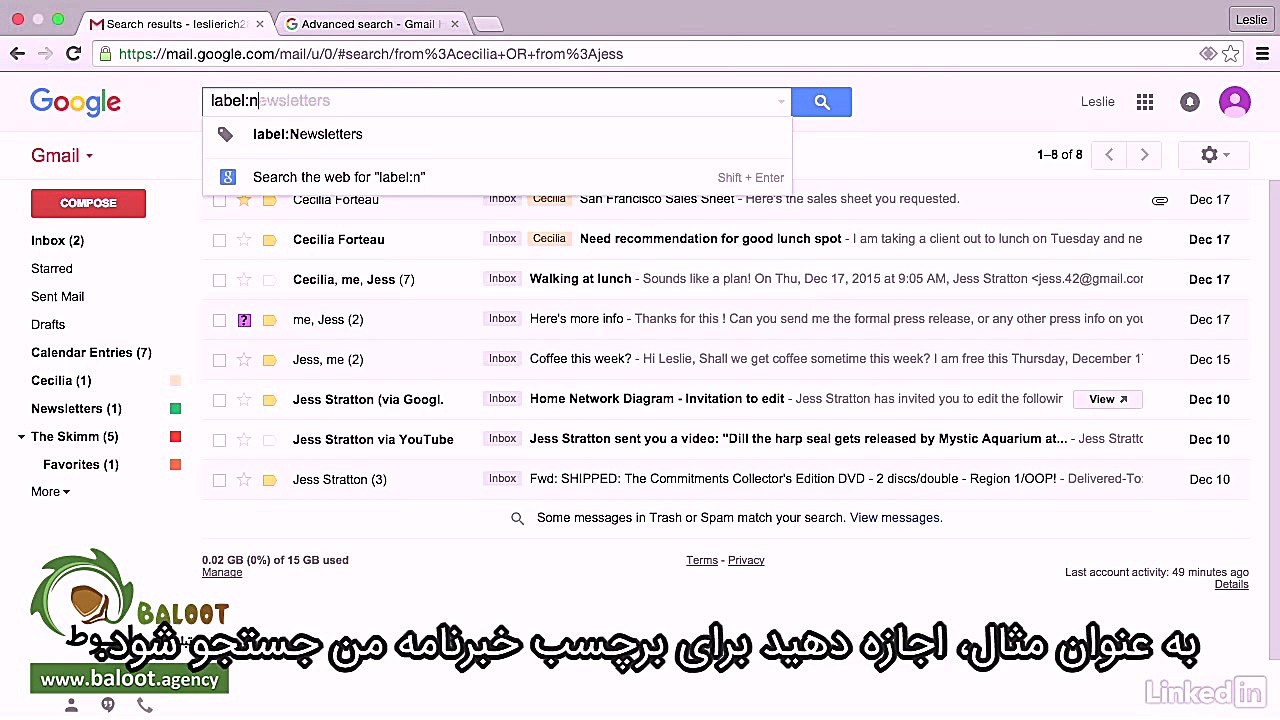Screen dimensions: 1280x720
Task: Go back using the browser back arrow
Action: [x=17, y=54]
